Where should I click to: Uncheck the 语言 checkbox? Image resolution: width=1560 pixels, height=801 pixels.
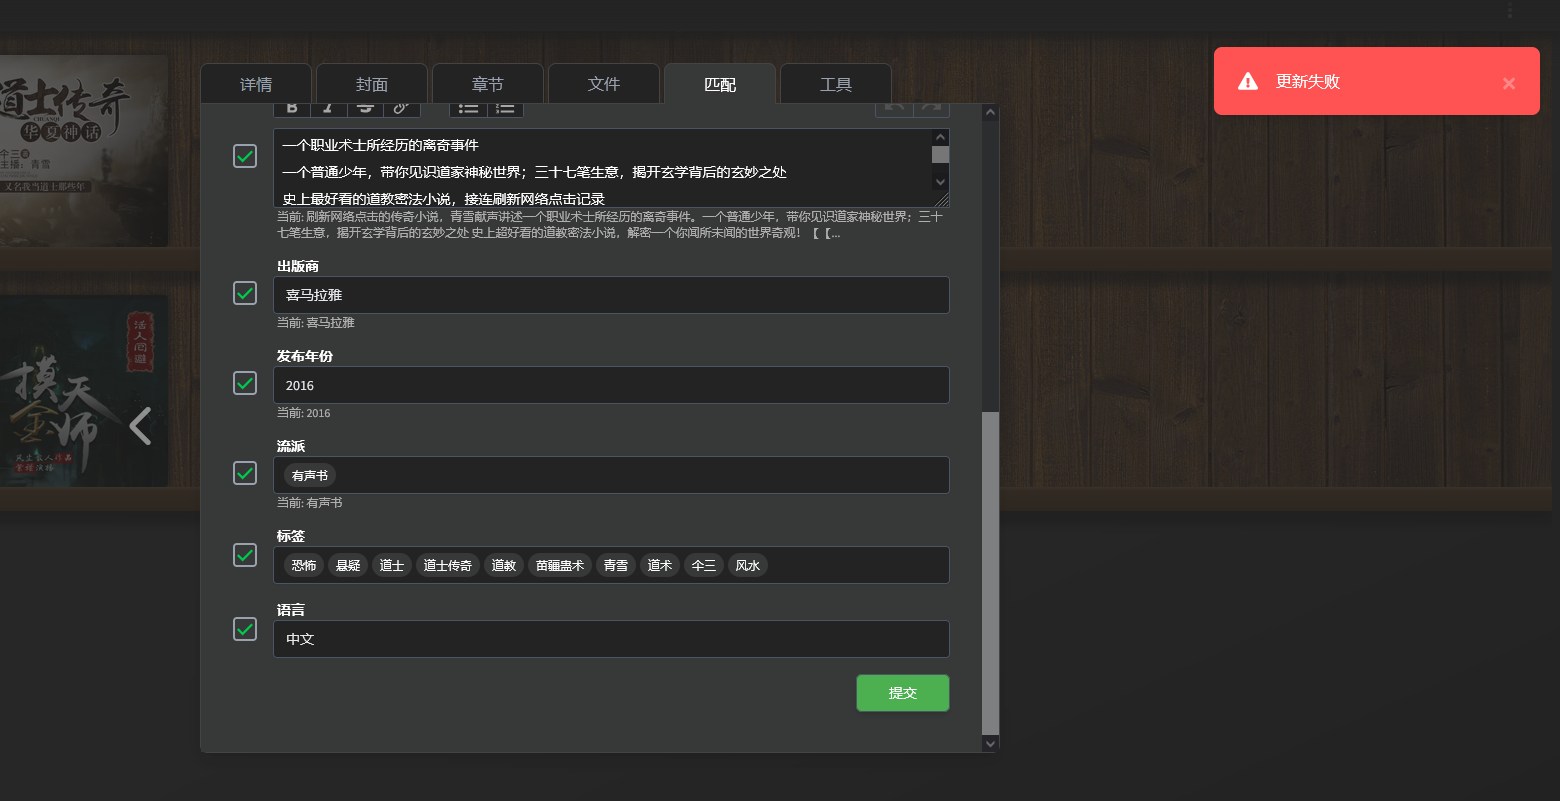tap(245, 629)
